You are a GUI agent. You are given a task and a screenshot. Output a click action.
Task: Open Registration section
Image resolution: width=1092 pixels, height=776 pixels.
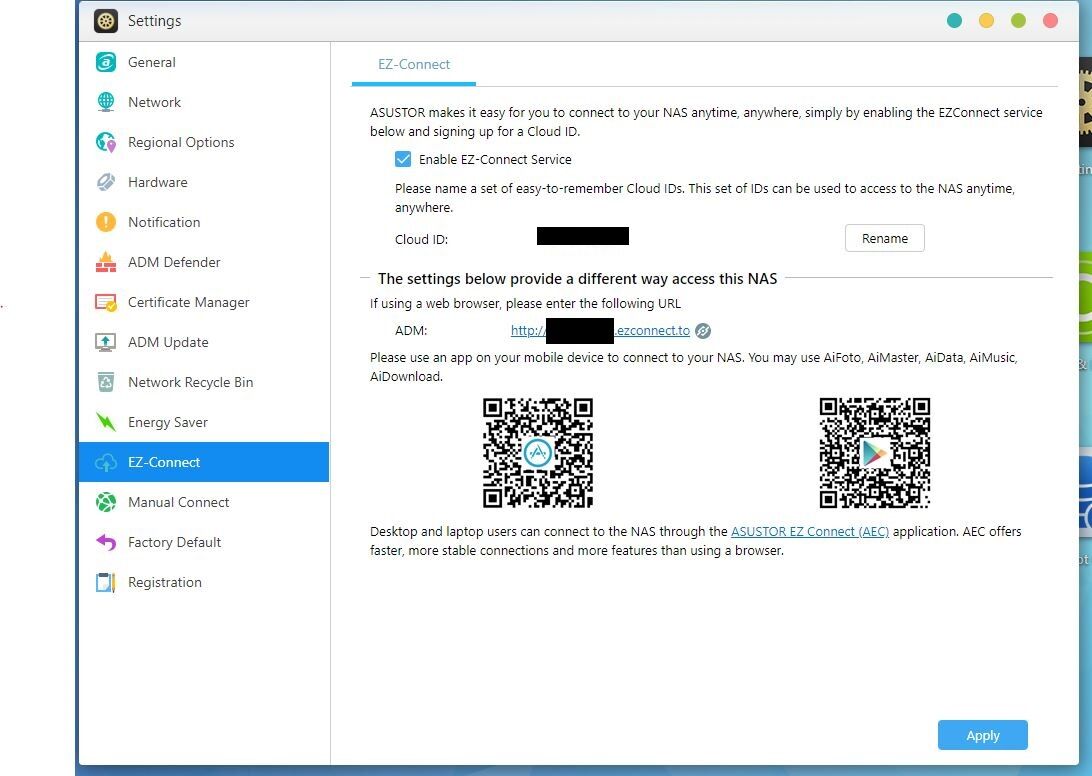[204, 582]
